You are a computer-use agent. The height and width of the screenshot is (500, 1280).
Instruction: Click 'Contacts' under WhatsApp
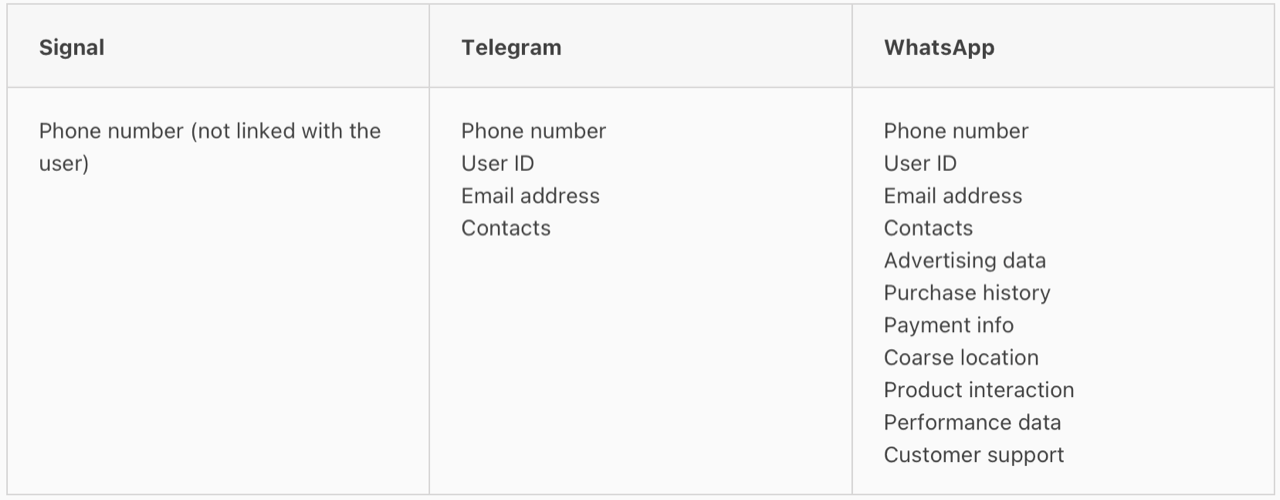(x=928, y=228)
